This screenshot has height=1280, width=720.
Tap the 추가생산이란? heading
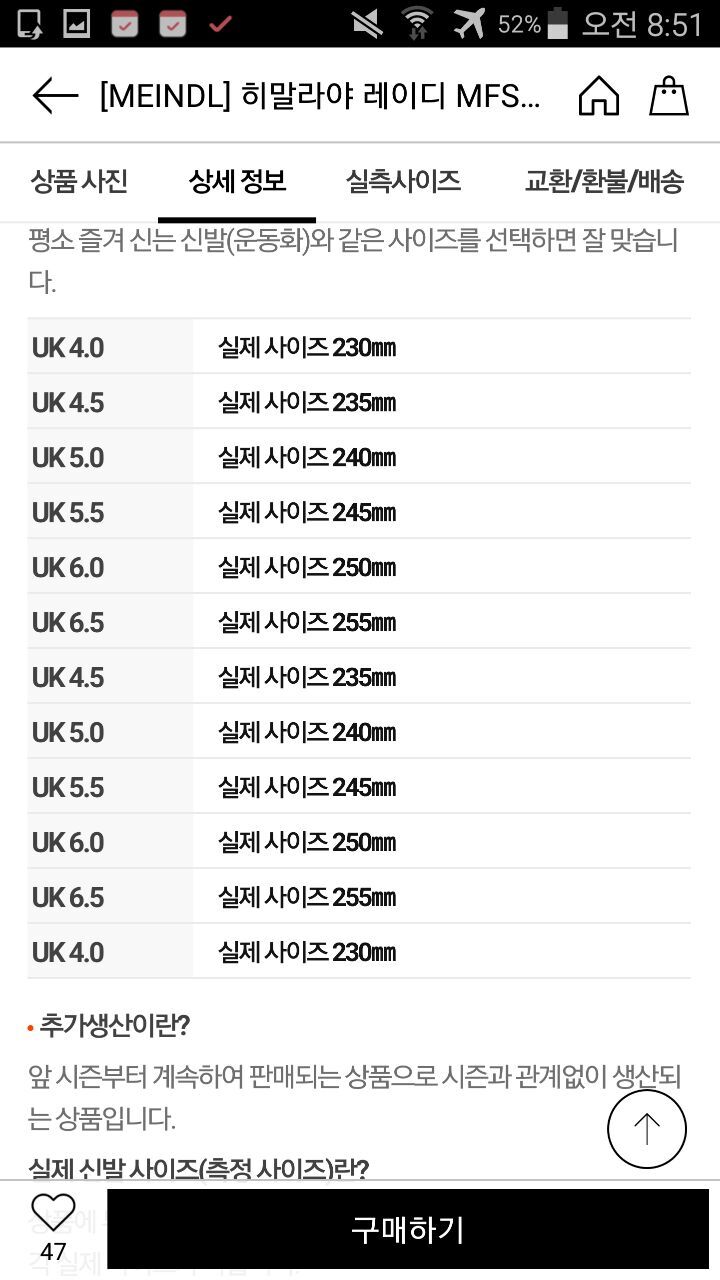click(x=114, y=1025)
